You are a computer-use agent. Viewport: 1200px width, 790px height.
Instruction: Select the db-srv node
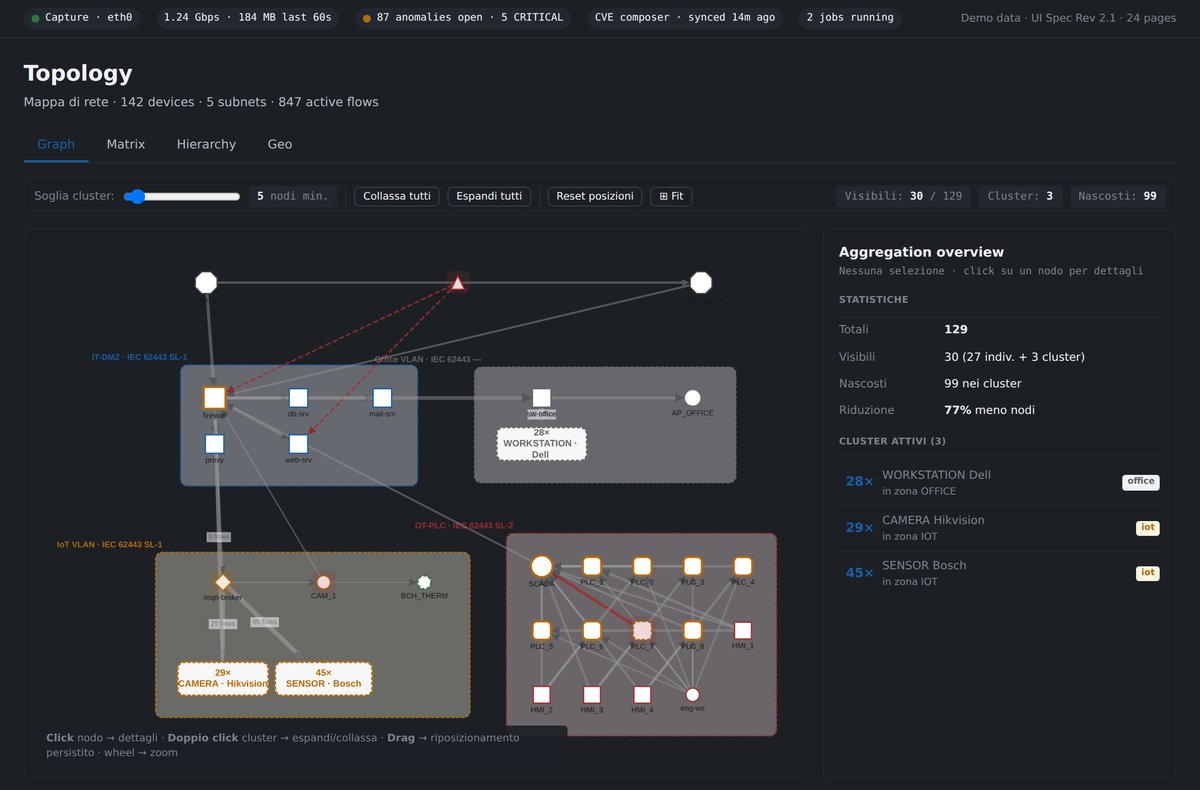[x=298, y=398]
